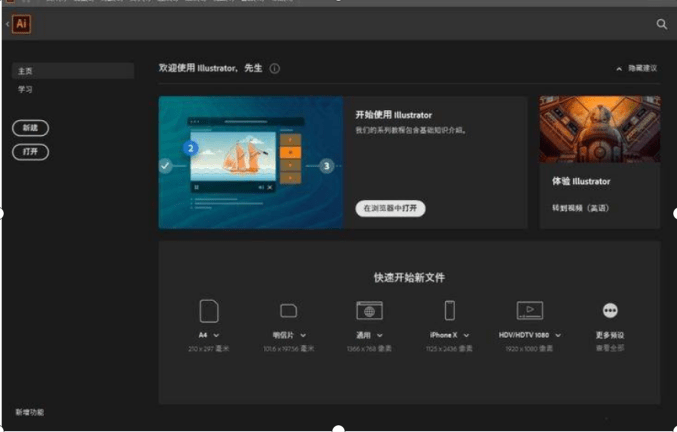This screenshot has width=677, height=432.
Task: Open the 新增功能 what's new link
Action: (29, 412)
